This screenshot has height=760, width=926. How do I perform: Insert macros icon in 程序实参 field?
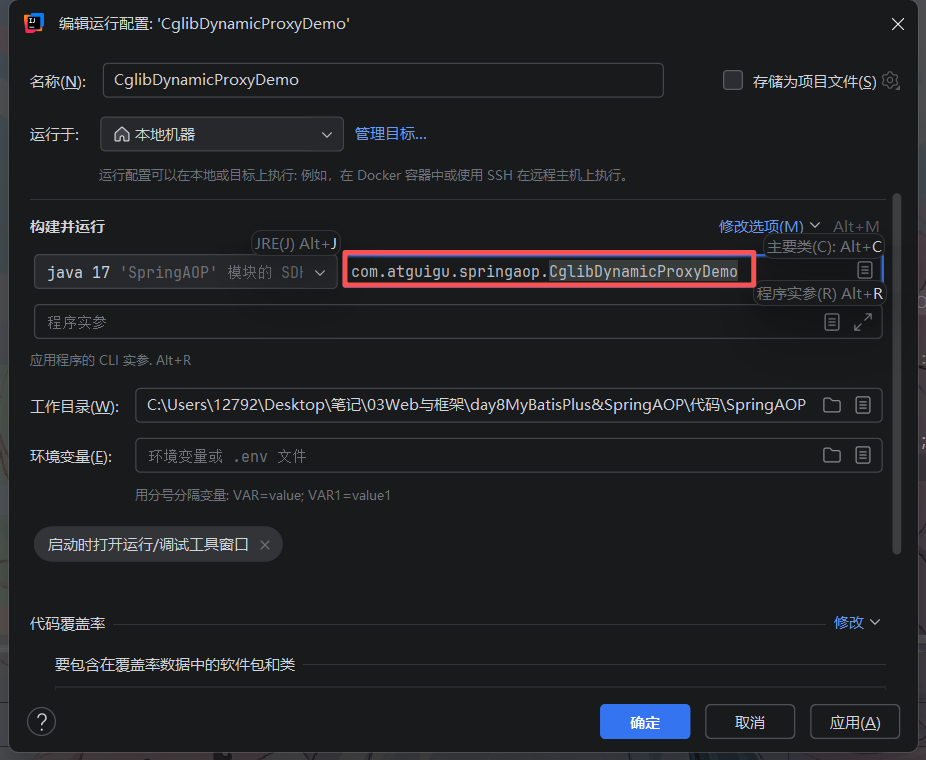[x=832, y=322]
